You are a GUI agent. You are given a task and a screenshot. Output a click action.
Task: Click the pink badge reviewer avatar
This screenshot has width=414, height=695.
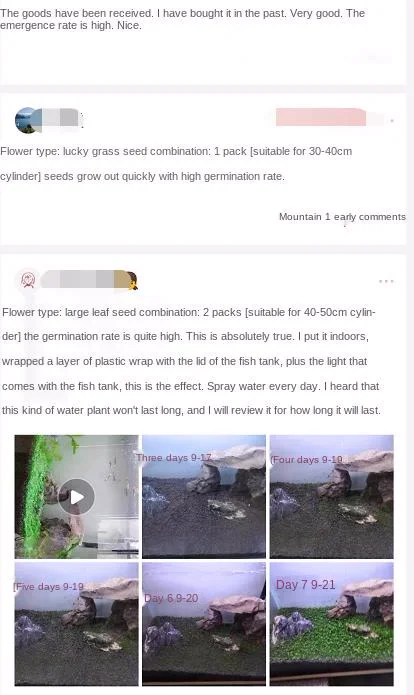tap(28, 280)
